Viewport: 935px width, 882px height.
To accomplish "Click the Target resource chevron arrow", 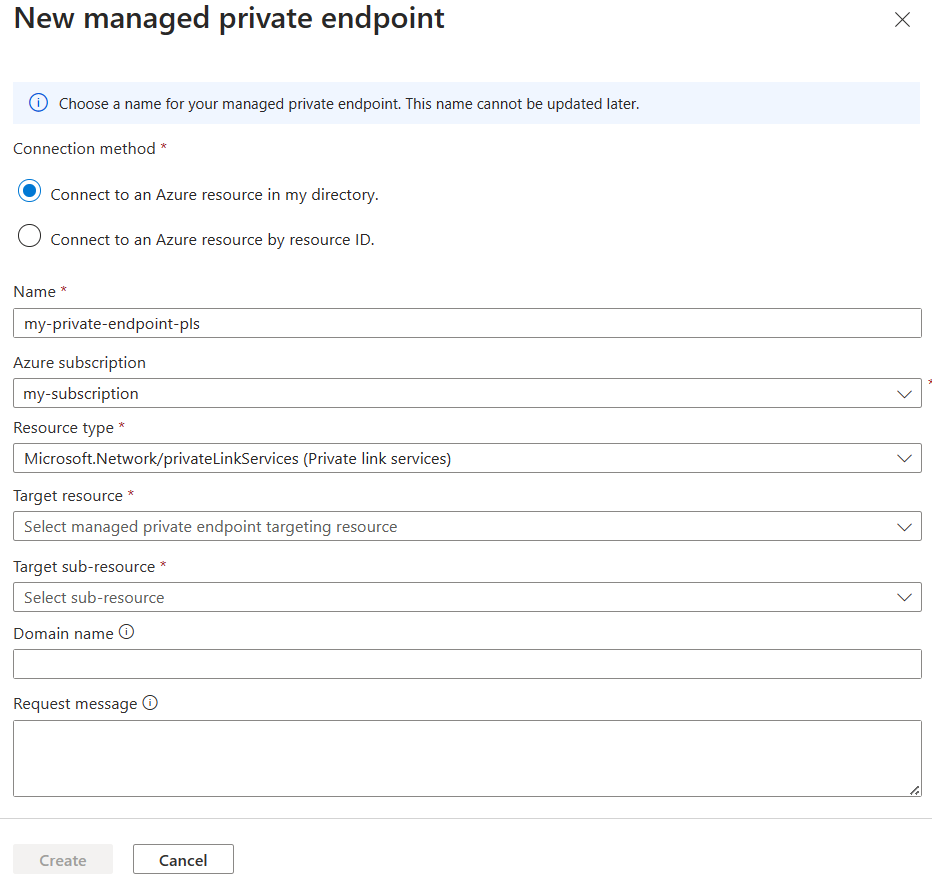I will pyautogui.click(x=904, y=527).
